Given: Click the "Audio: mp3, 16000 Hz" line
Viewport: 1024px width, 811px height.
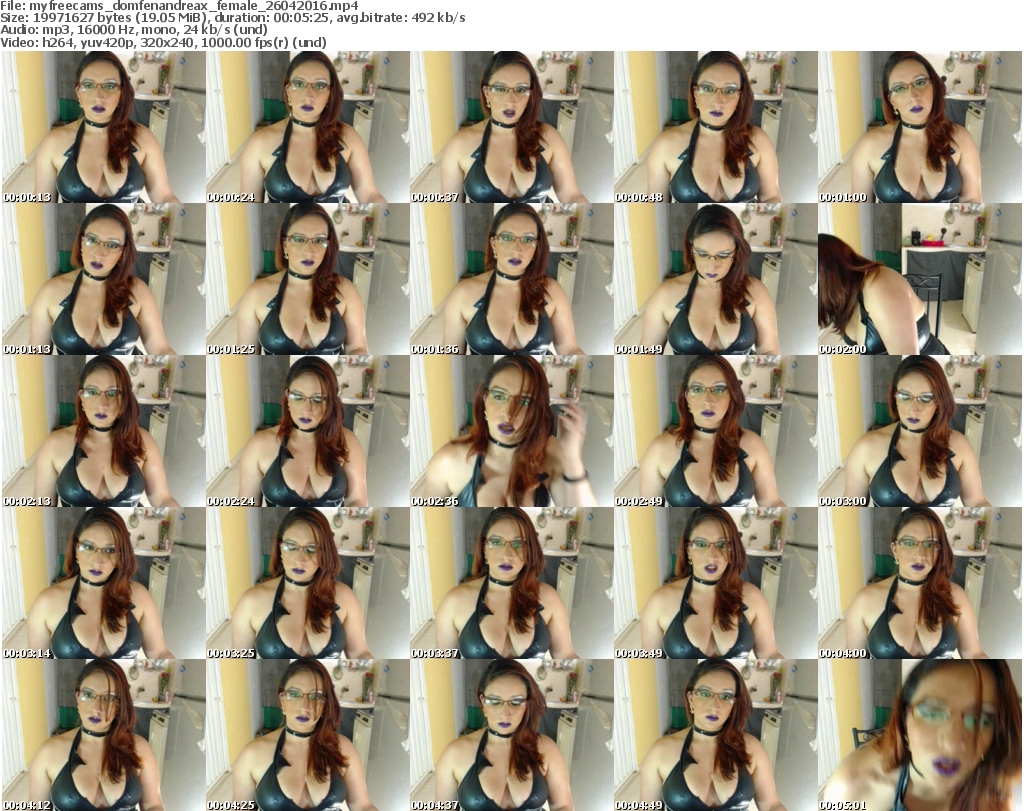Looking at the screenshot, I should pyautogui.click(x=134, y=30).
